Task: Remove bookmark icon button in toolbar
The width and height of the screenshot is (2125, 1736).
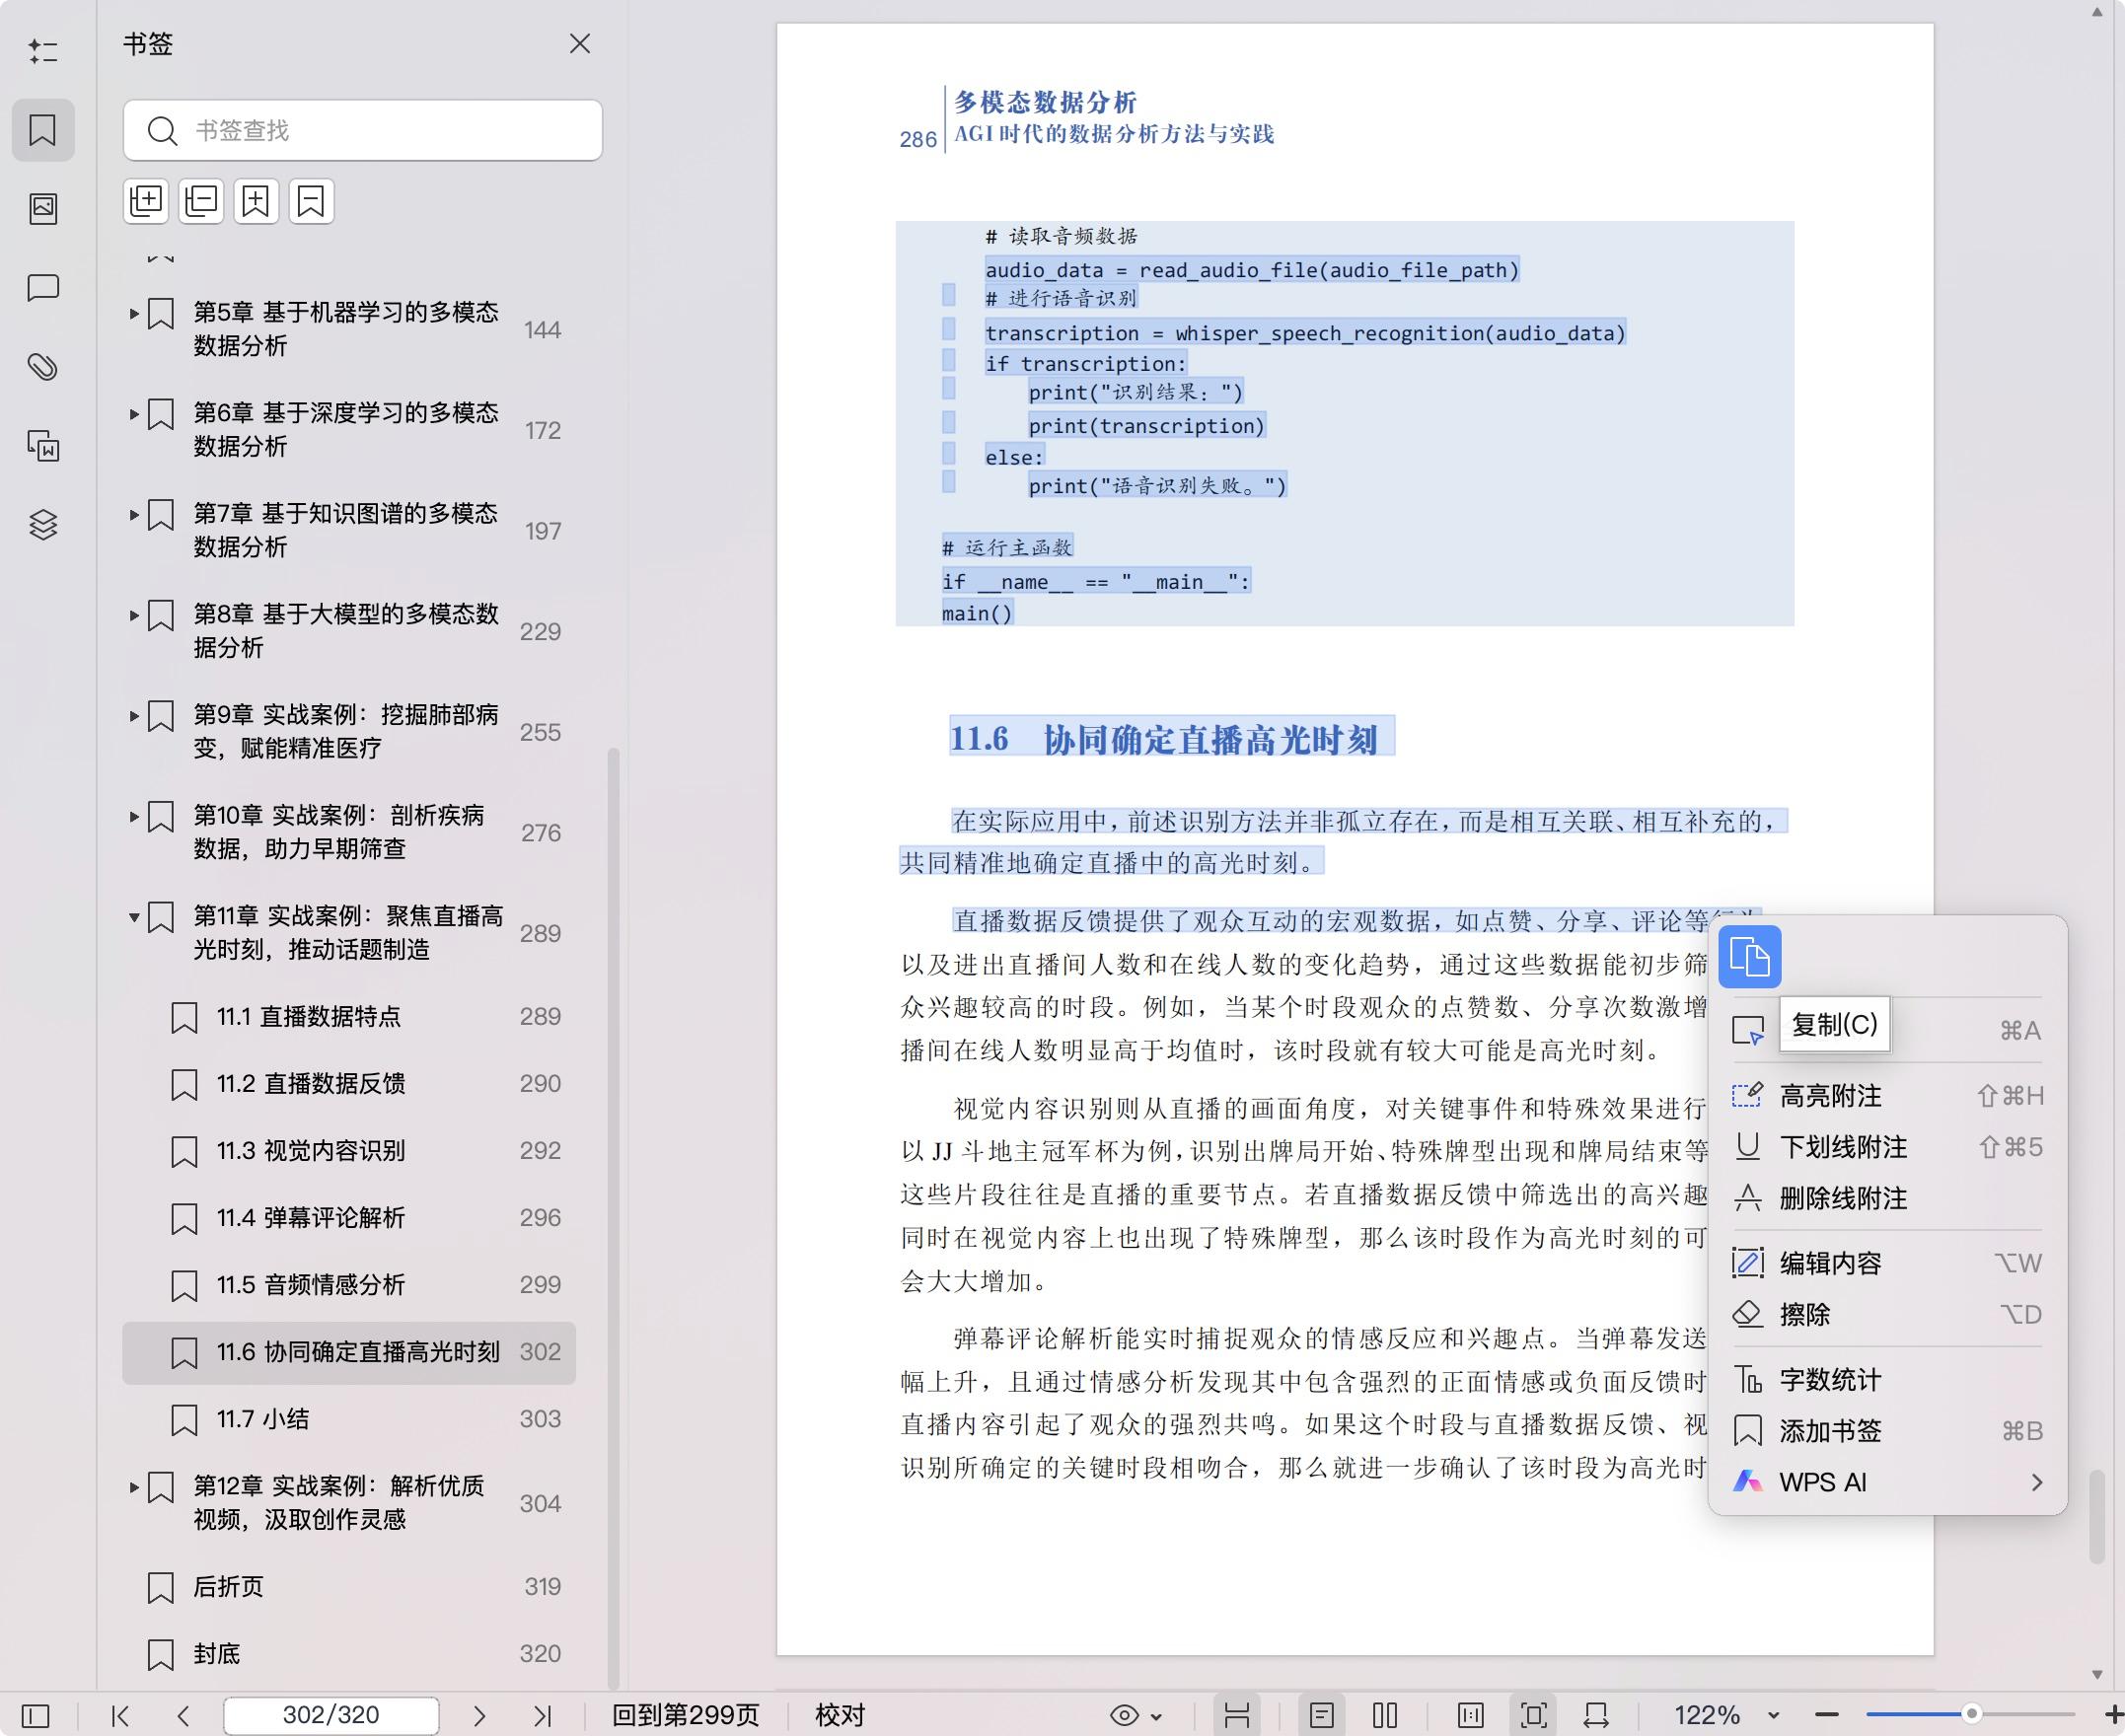Action: click(x=311, y=201)
